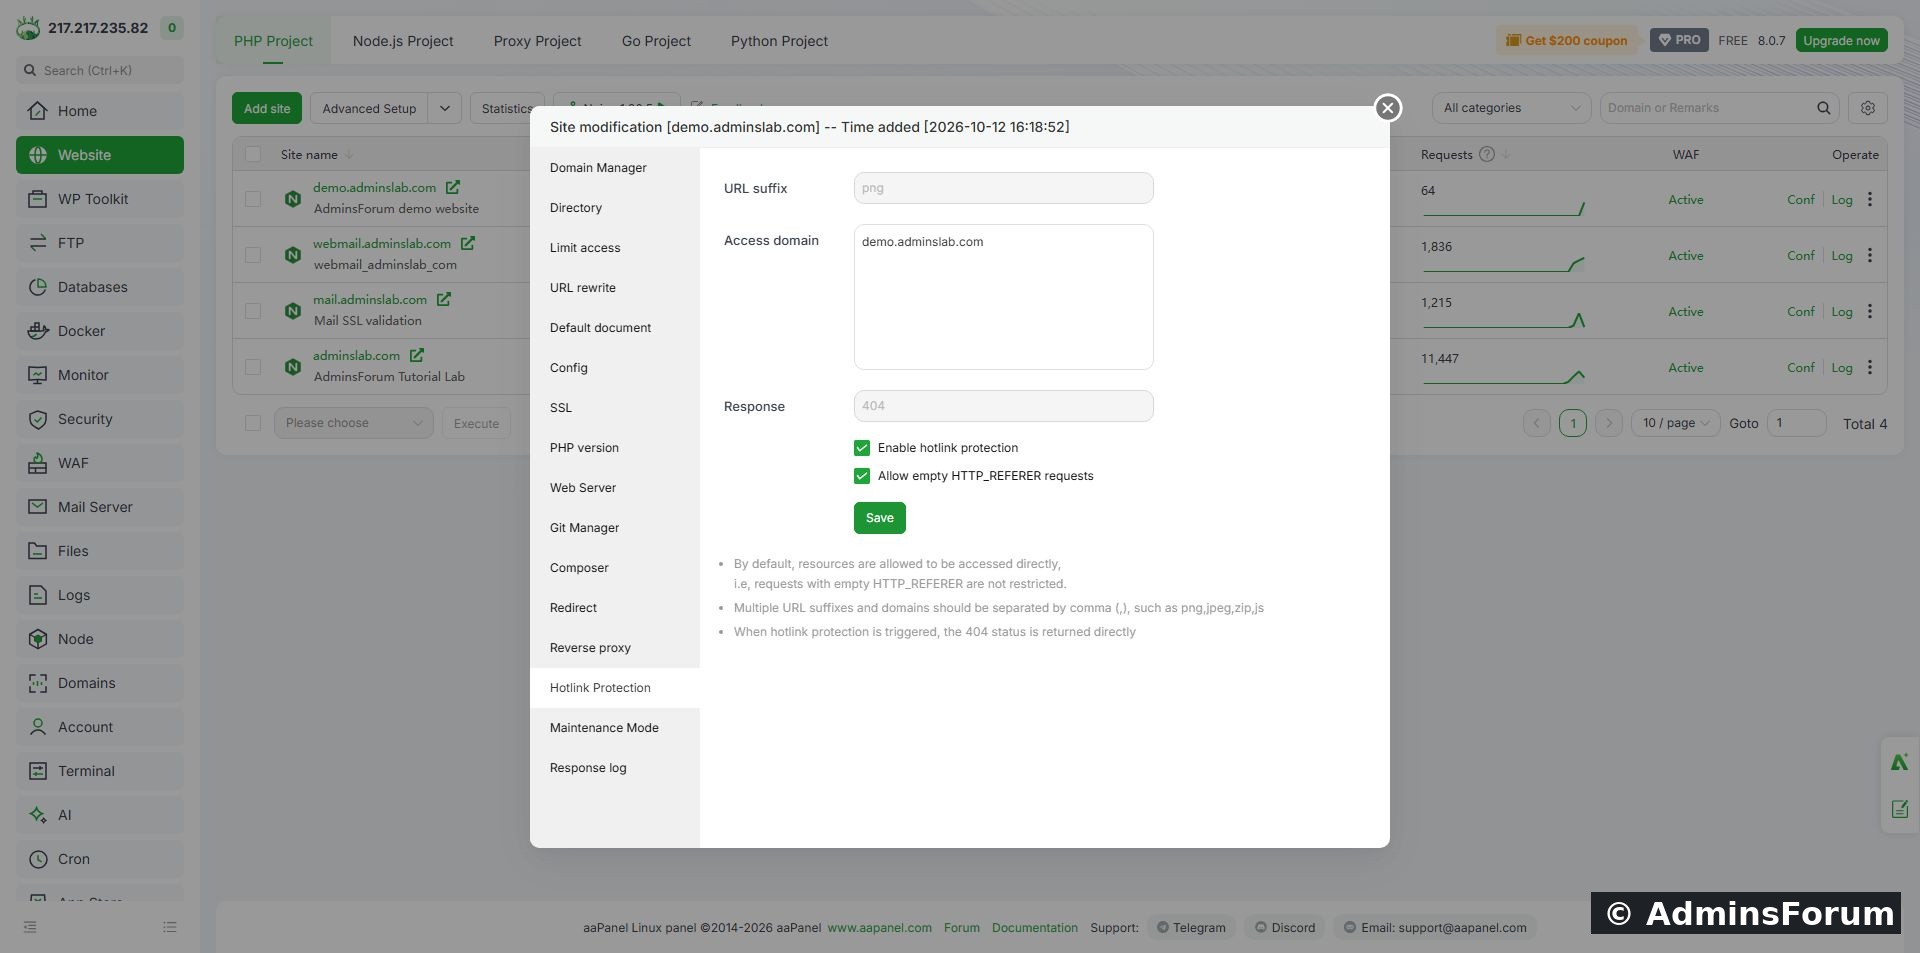Open Files manager
The image size is (1920, 953).
100,551
